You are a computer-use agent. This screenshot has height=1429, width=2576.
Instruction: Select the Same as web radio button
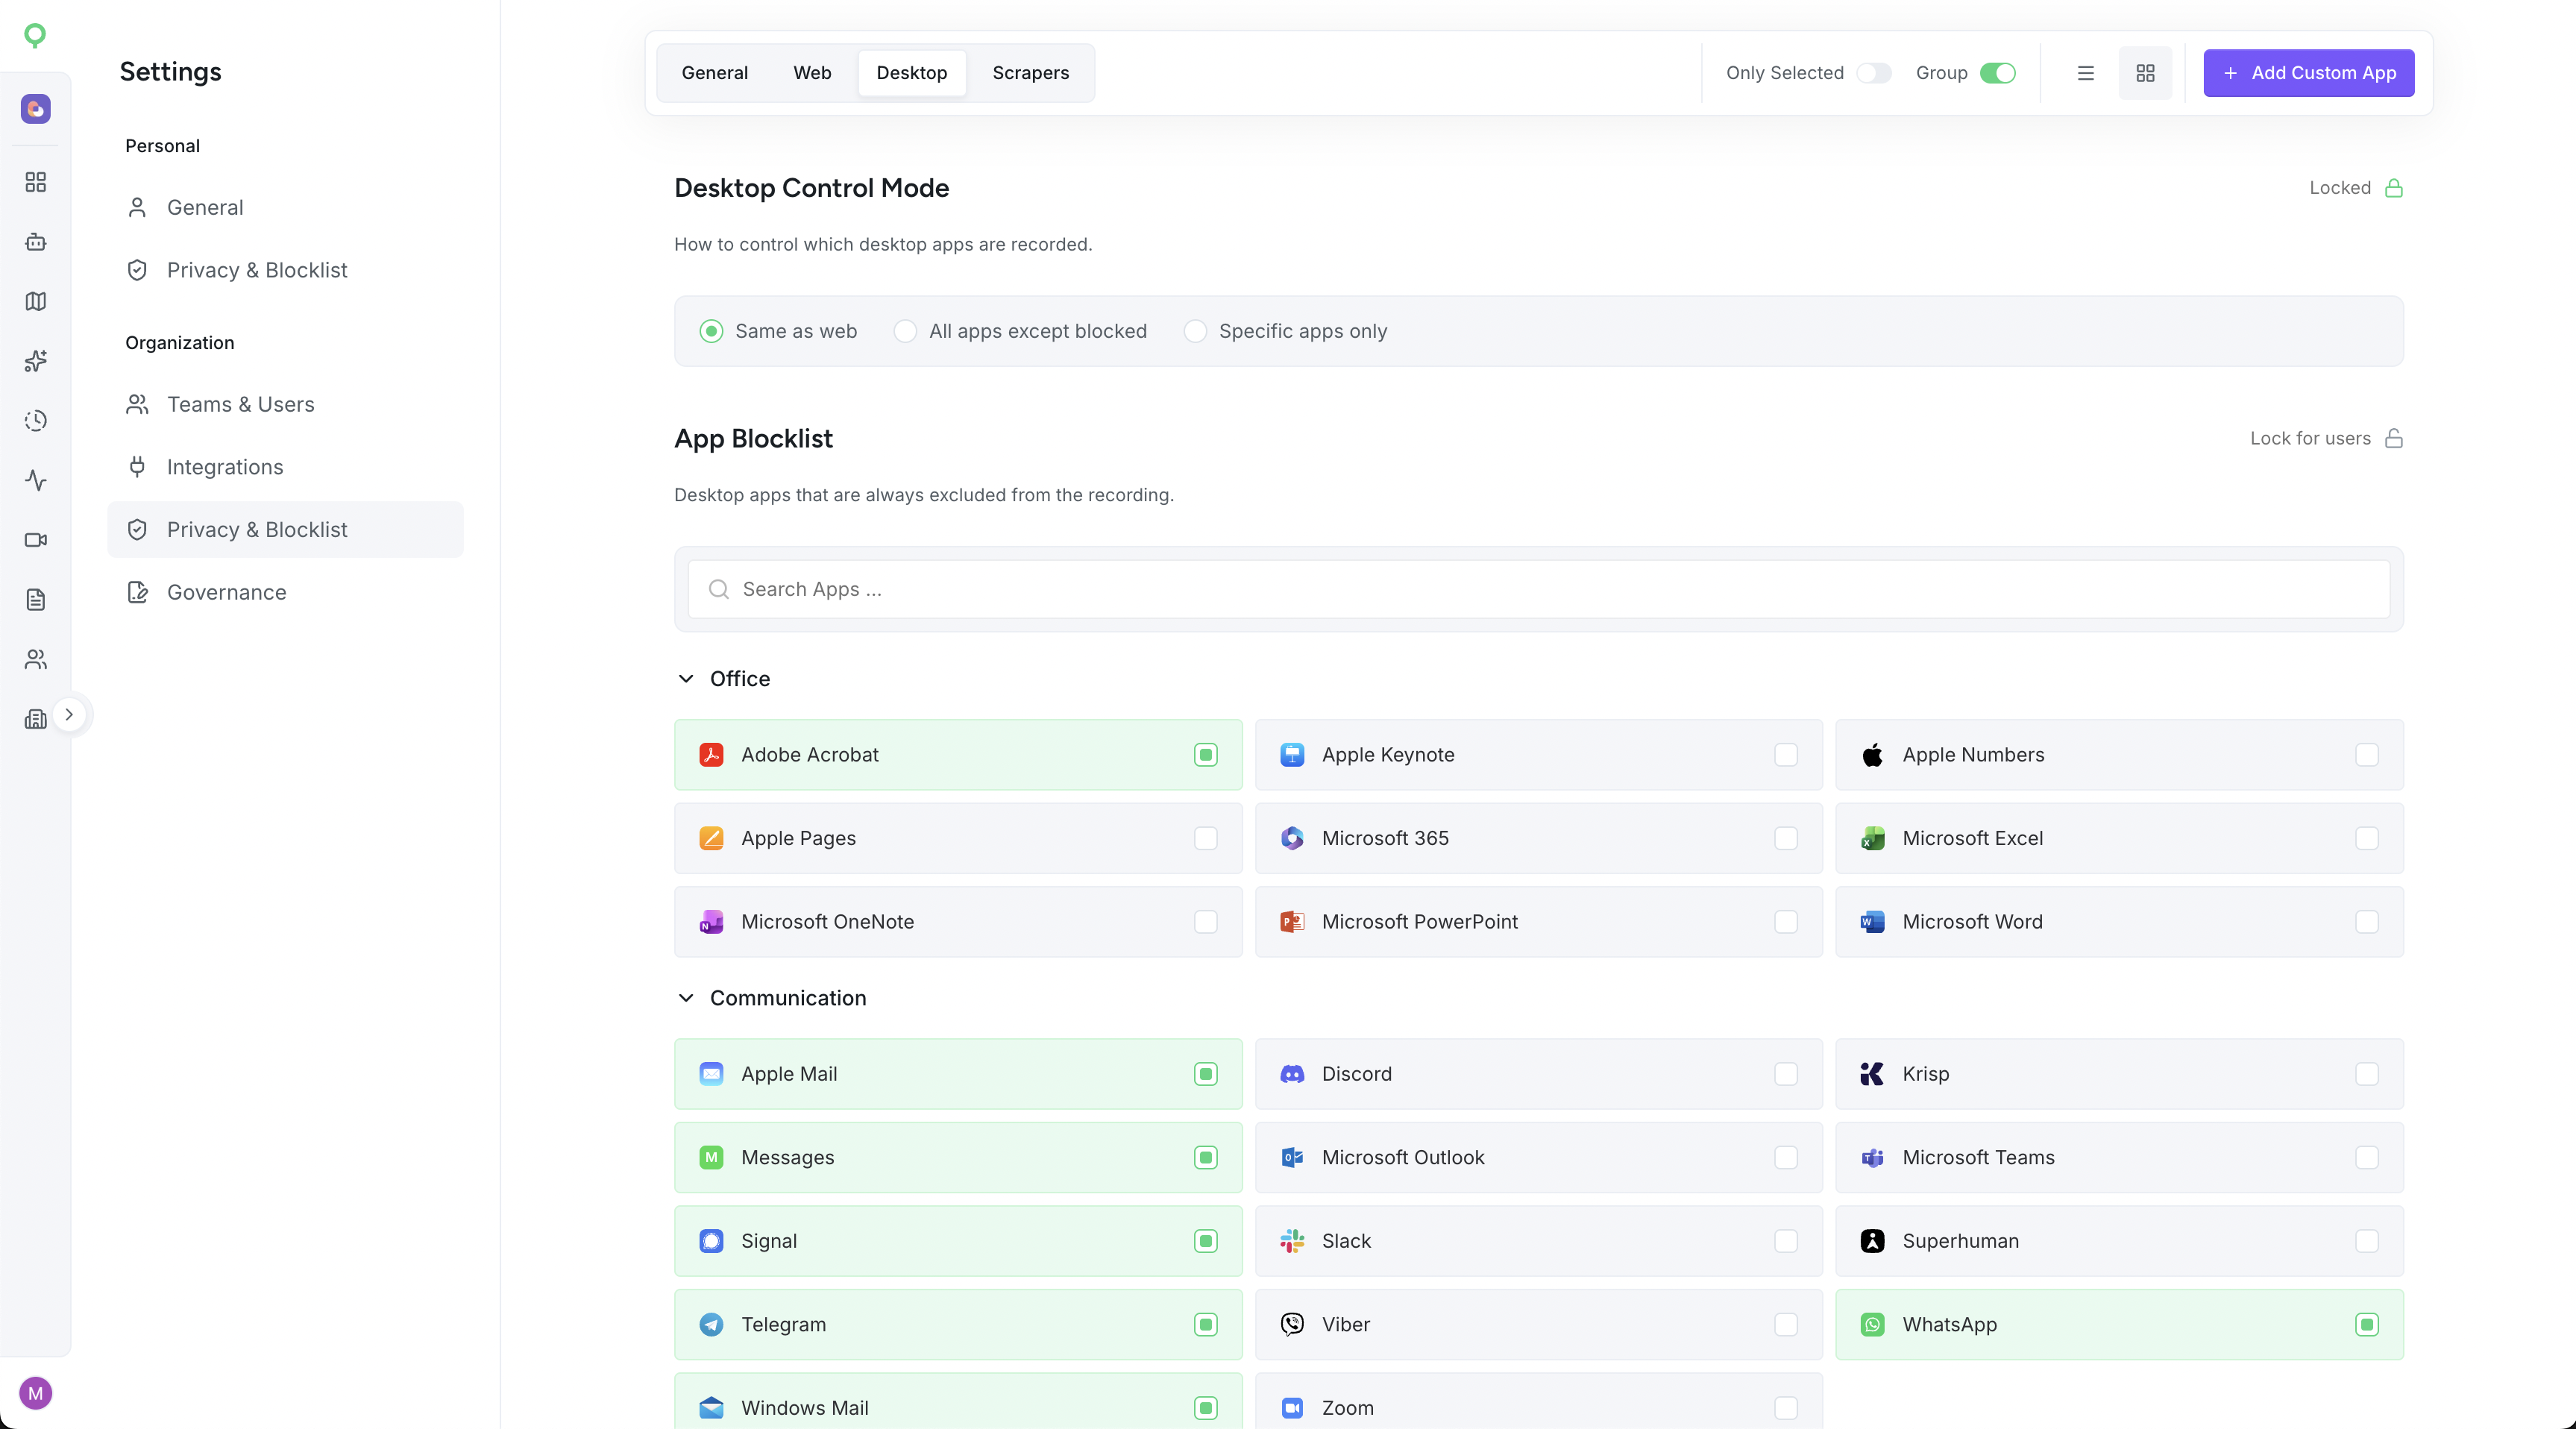711,331
